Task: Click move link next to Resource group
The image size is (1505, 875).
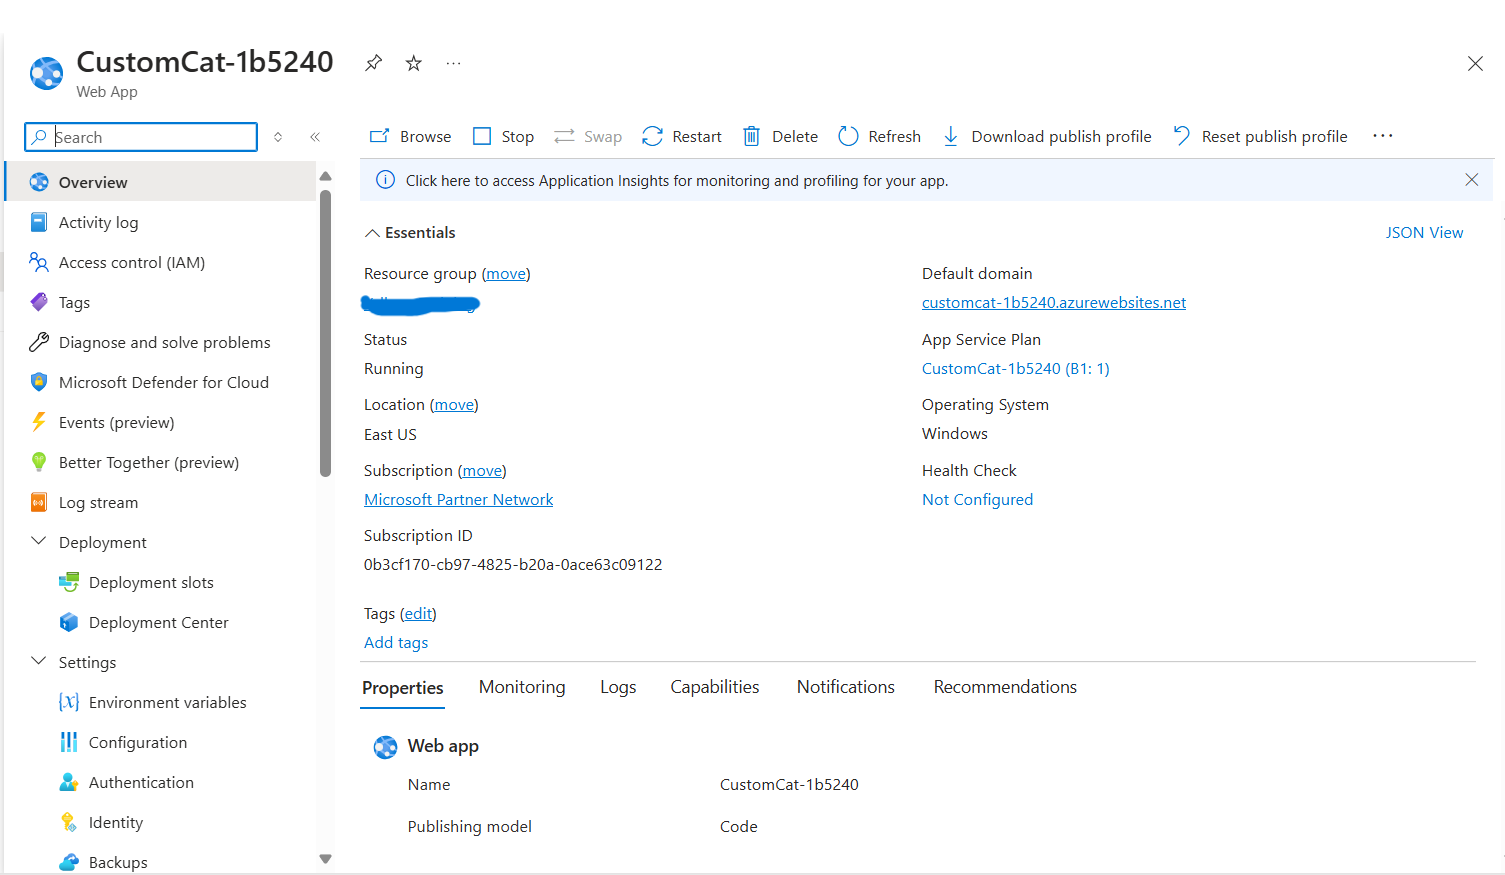Action: coord(506,274)
